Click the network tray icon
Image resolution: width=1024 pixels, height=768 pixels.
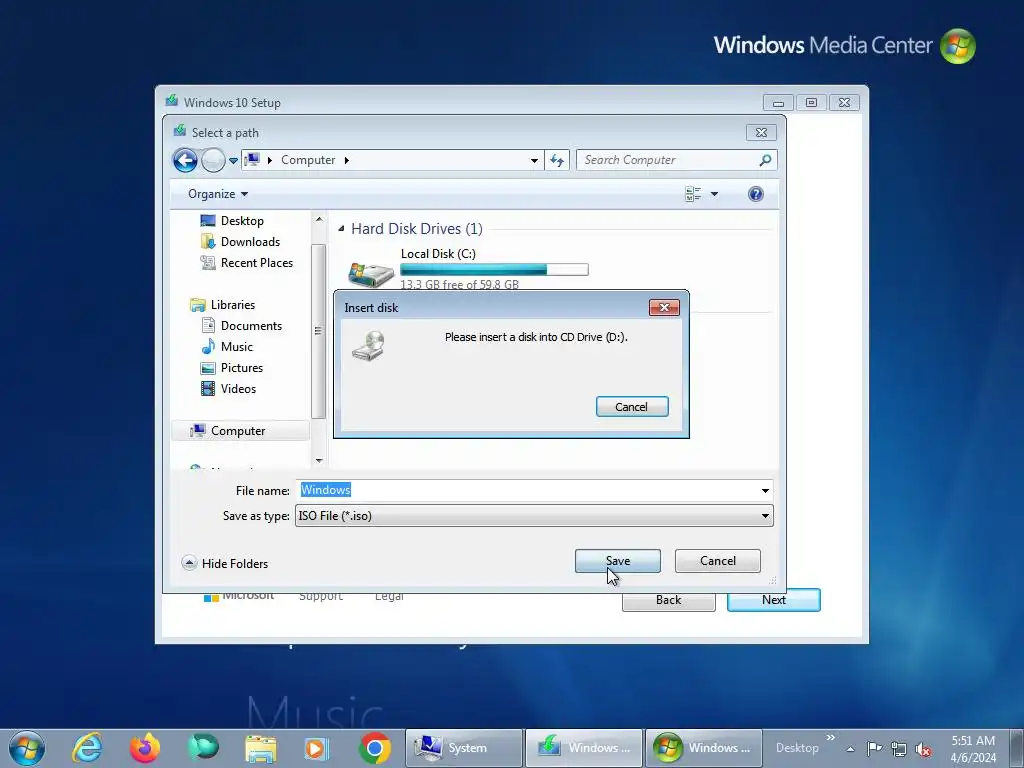pos(899,749)
